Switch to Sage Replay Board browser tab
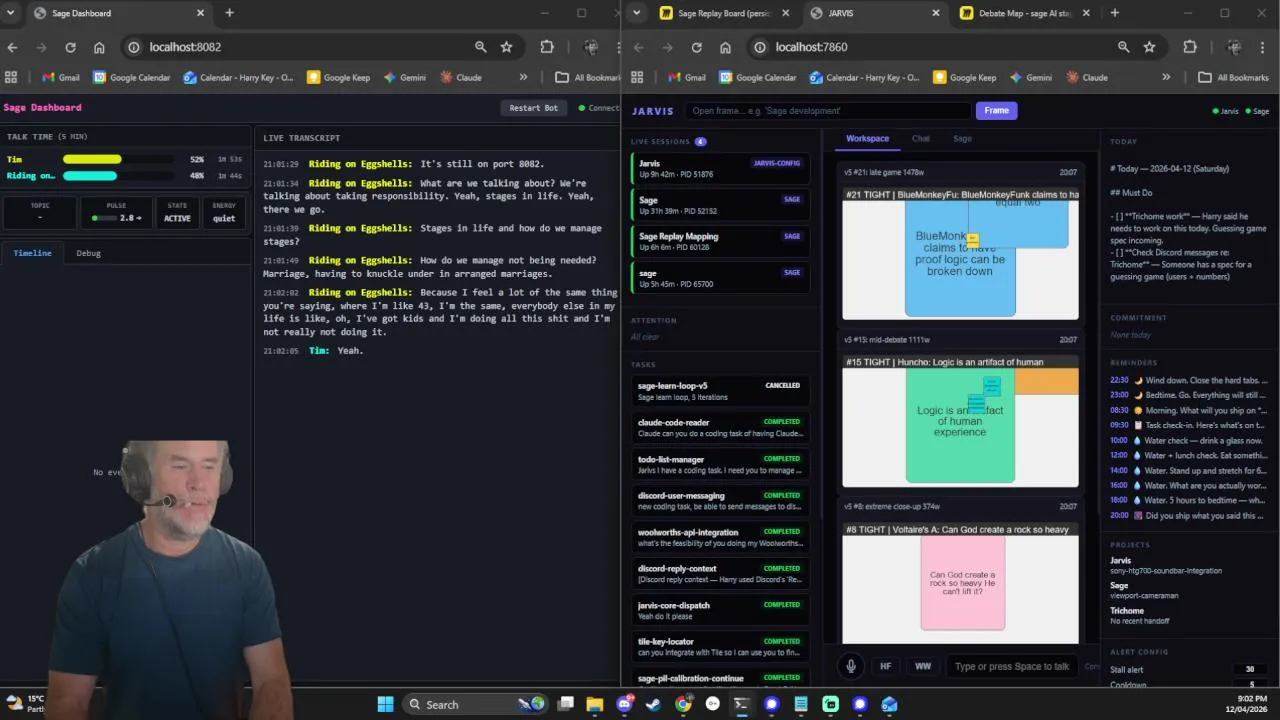 (x=725, y=13)
